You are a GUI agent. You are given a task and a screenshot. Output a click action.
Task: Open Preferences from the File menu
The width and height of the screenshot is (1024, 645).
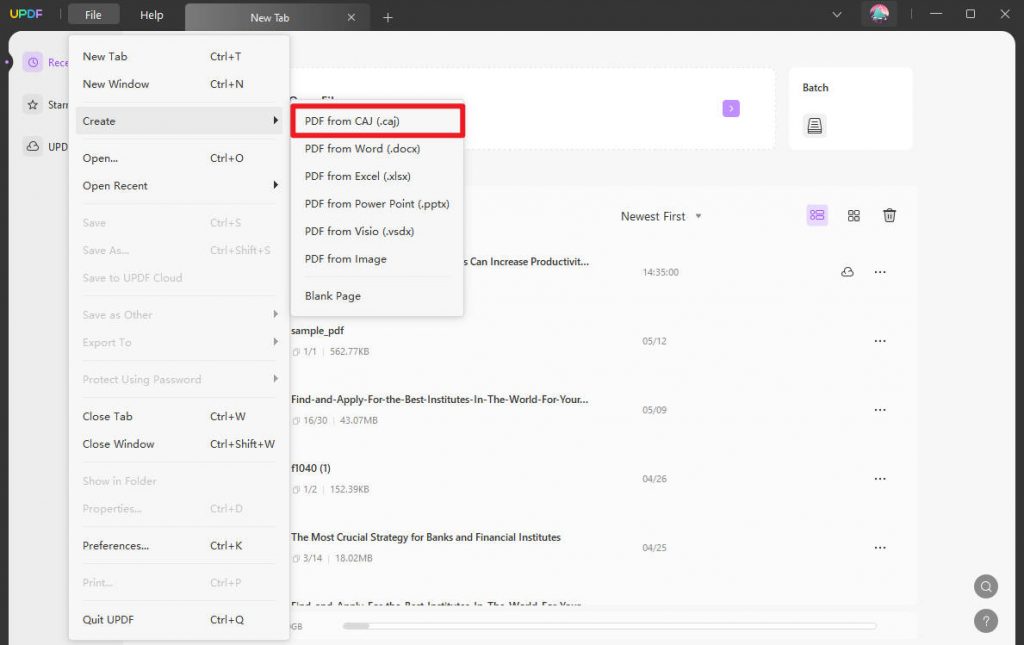point(113,545)
